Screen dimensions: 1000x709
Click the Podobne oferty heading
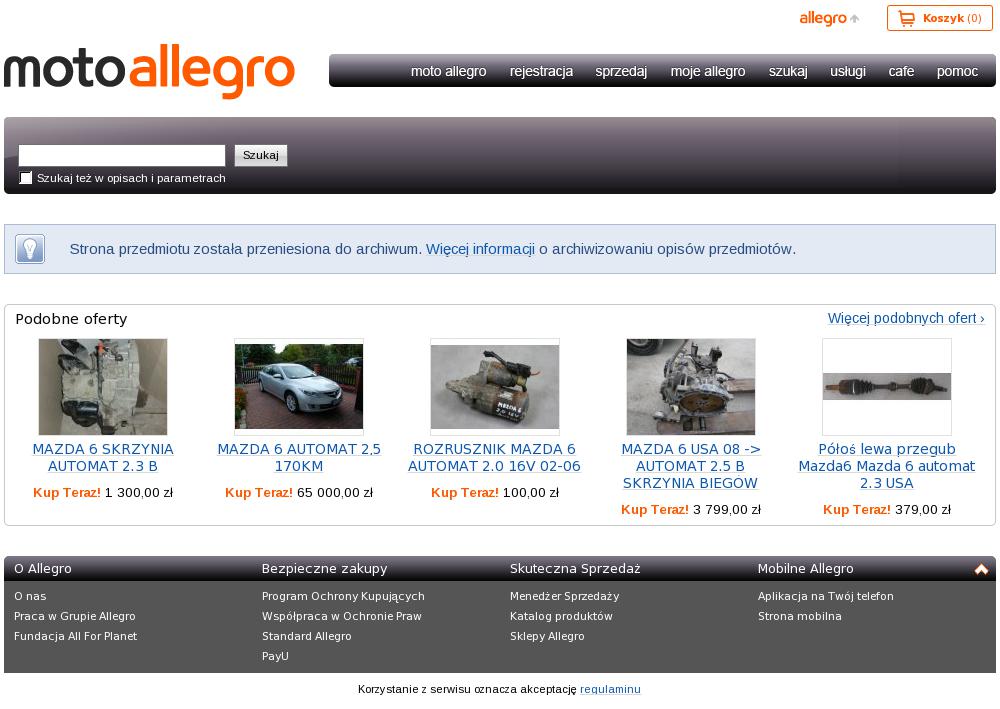coord(71,319)
